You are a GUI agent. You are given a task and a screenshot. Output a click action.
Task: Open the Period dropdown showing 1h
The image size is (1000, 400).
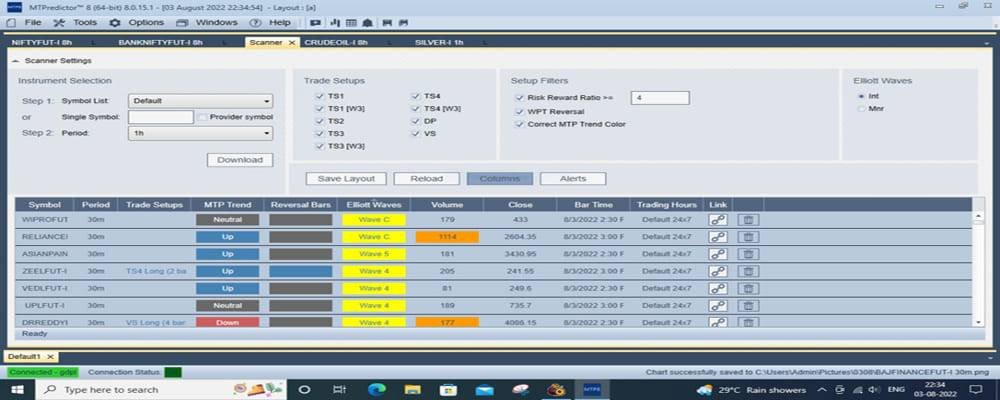pos(200,134)
